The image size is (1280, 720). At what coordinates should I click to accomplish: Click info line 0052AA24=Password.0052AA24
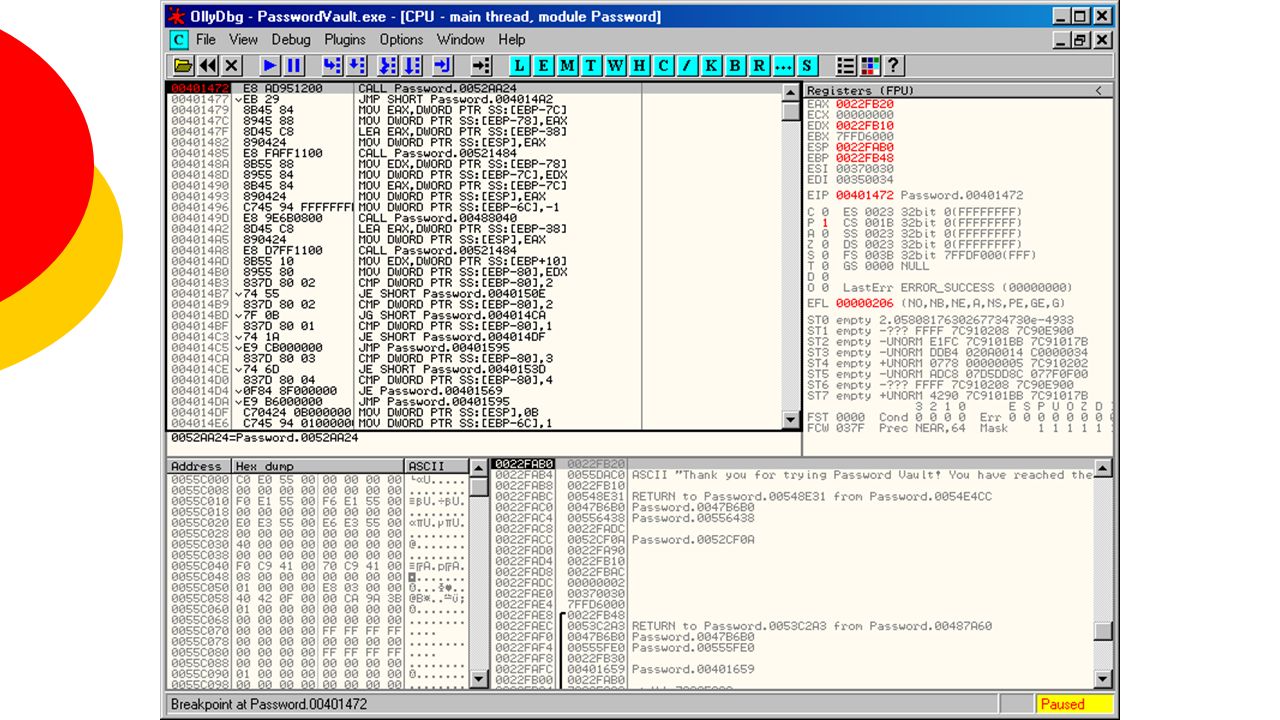pyautogui.click(x=264, y=438)
